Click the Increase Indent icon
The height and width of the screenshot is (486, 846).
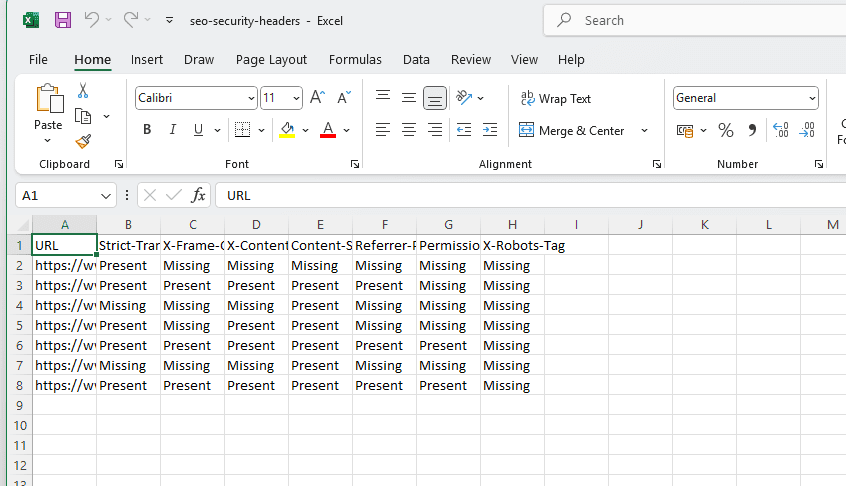coord(489,130)
